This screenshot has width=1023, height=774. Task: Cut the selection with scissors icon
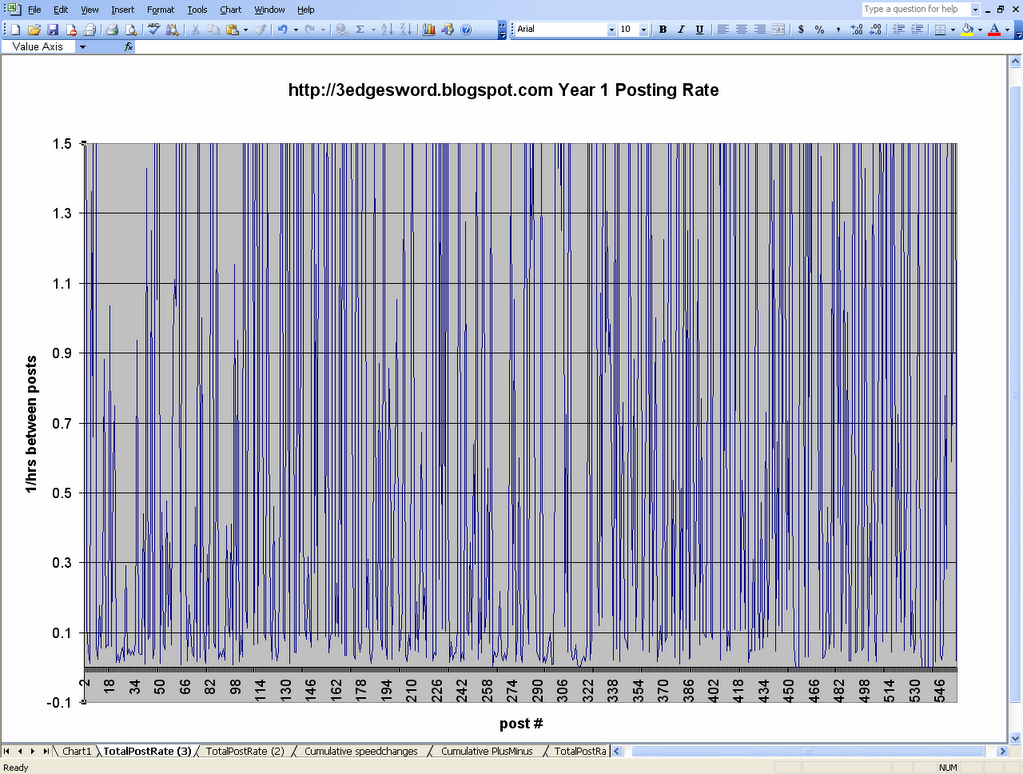(x=195, y=29)
